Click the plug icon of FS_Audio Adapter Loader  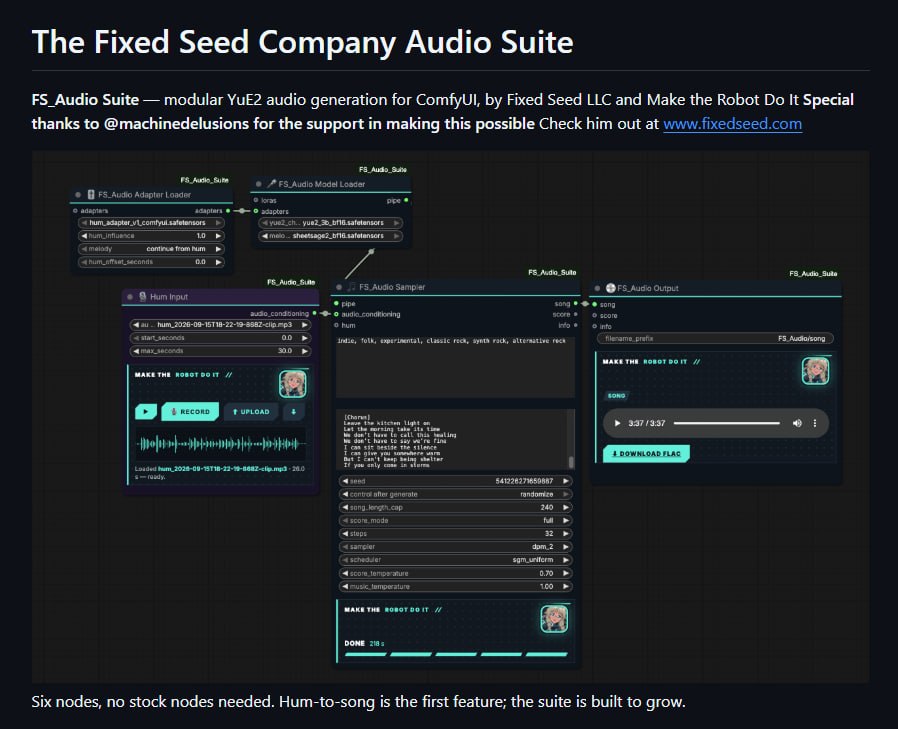pyautogui.click(x=91, y=195)
